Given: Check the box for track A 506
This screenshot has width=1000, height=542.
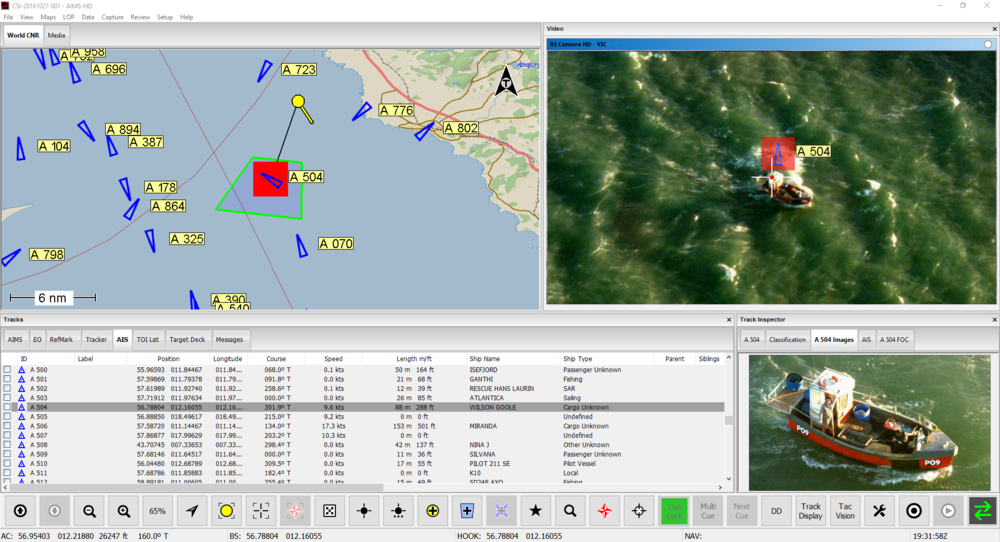Looking at the screenshot, I should point(8,426).
